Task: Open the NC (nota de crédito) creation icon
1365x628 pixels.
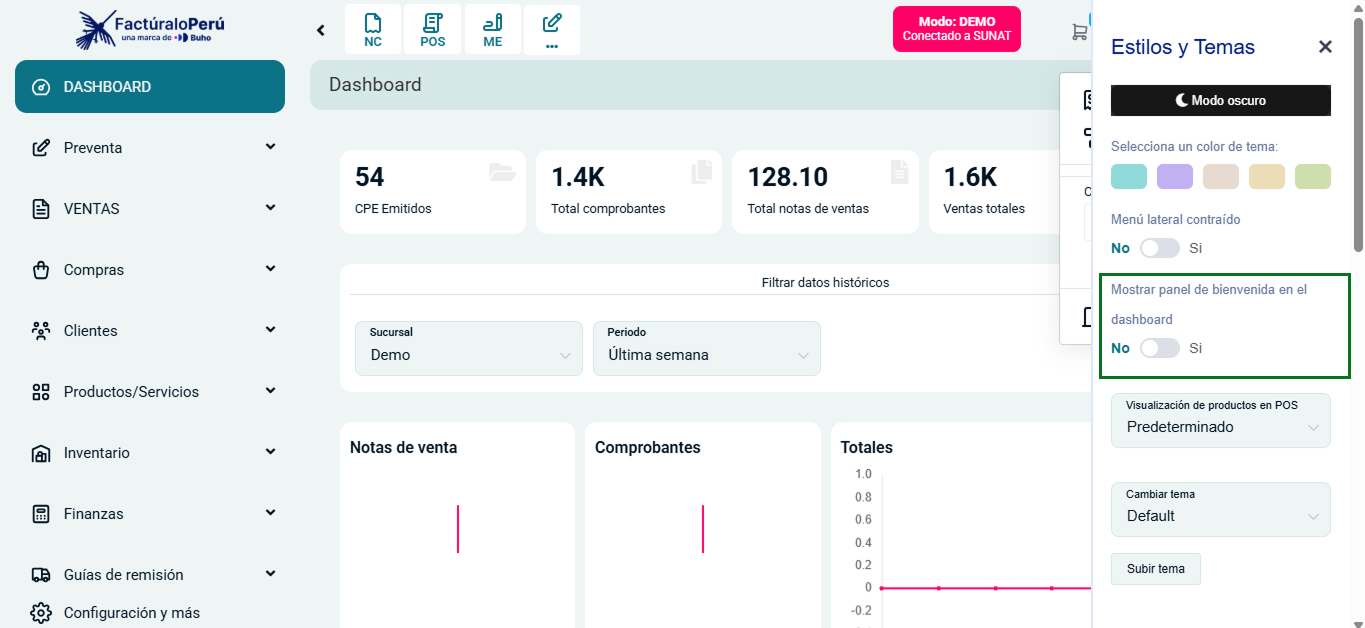Action: [x=372, y=29]
